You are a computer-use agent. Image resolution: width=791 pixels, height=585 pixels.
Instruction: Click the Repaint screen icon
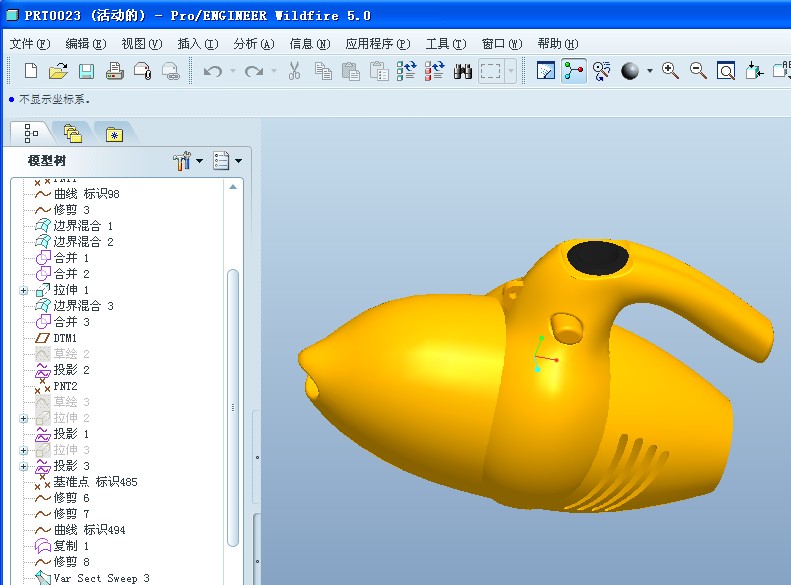546,71
